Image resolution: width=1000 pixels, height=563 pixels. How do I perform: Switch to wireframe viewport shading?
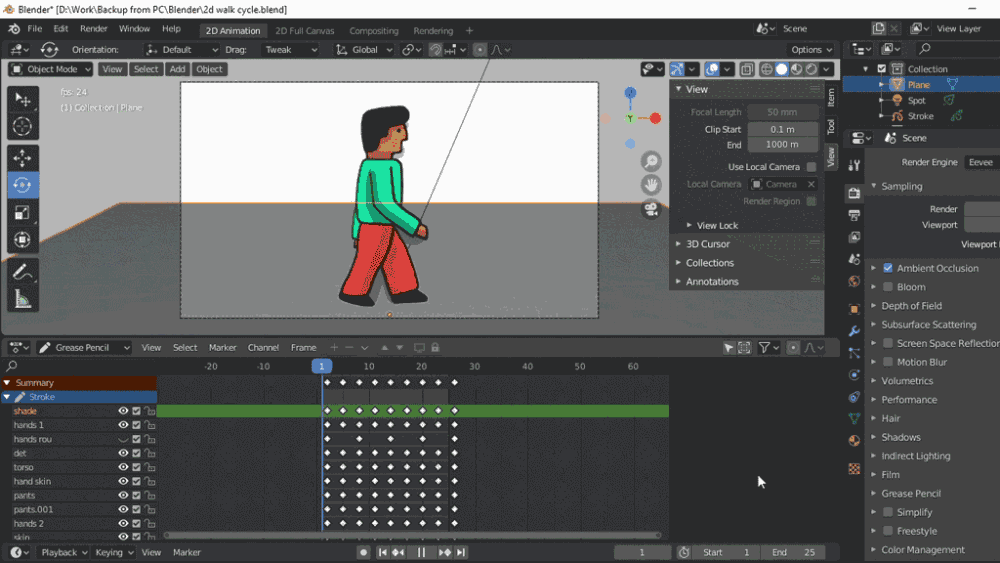tap(767, 69)
